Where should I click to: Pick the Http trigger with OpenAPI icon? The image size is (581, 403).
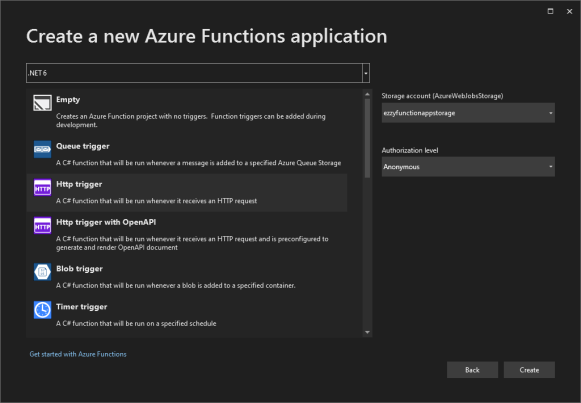[42, 226]
